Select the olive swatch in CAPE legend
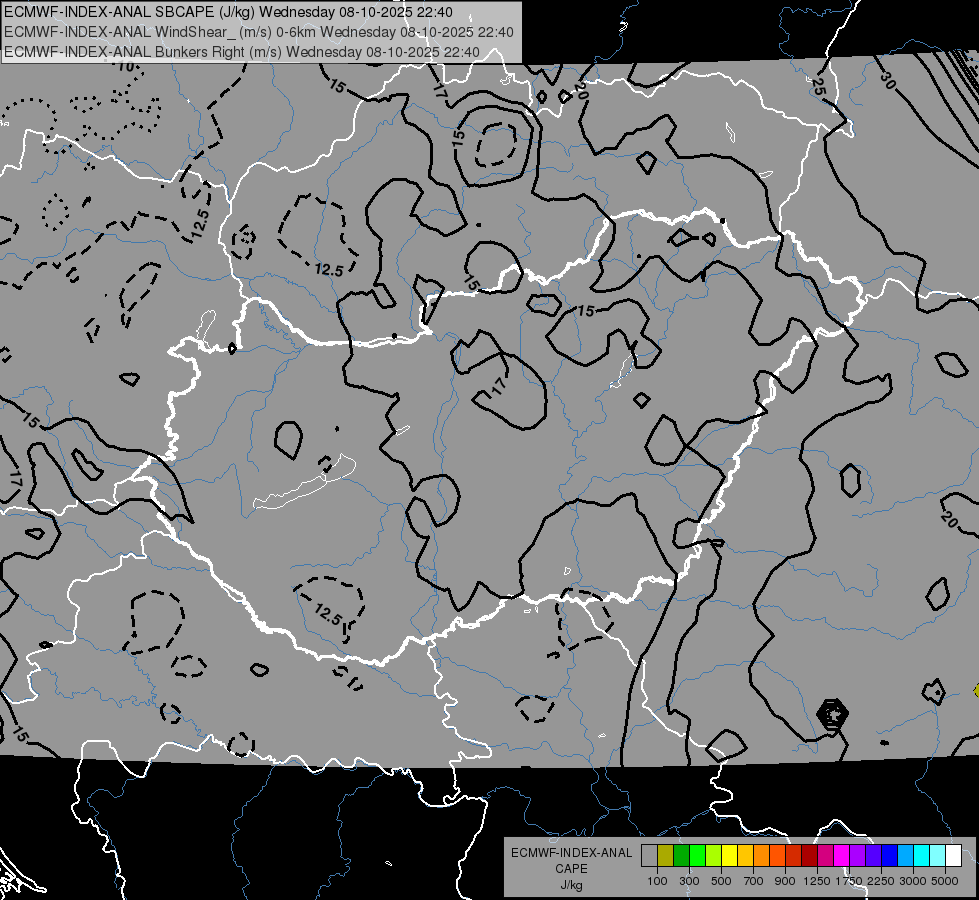Image resolution: width=979 pixels, height=900 pixels. coord(666,856)
